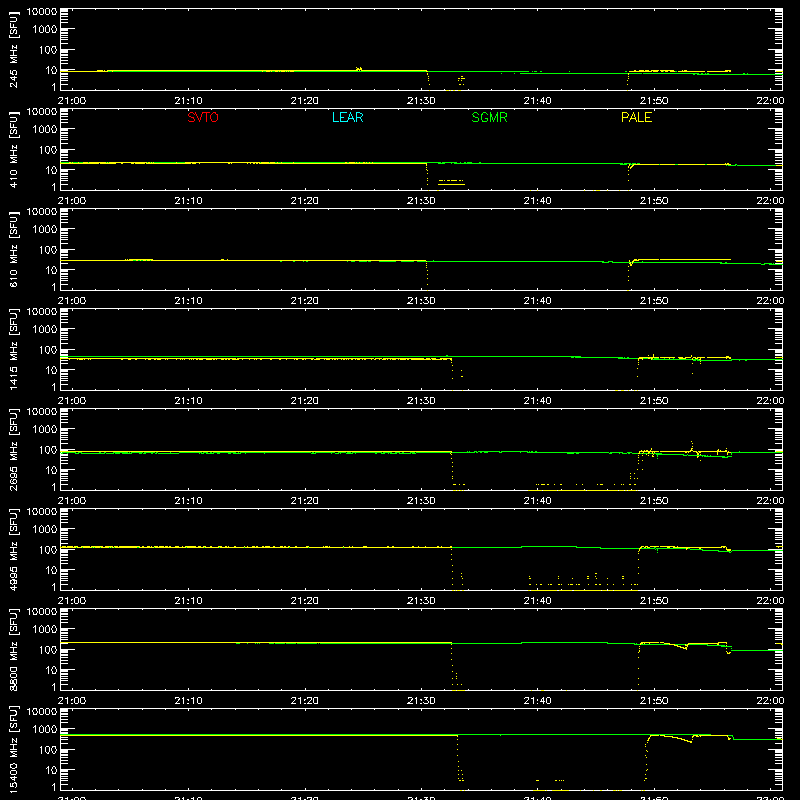Click the 10000 tick value on the 4995 MHz axis
This screenshot has height=800, width=800.
[42, 512]
